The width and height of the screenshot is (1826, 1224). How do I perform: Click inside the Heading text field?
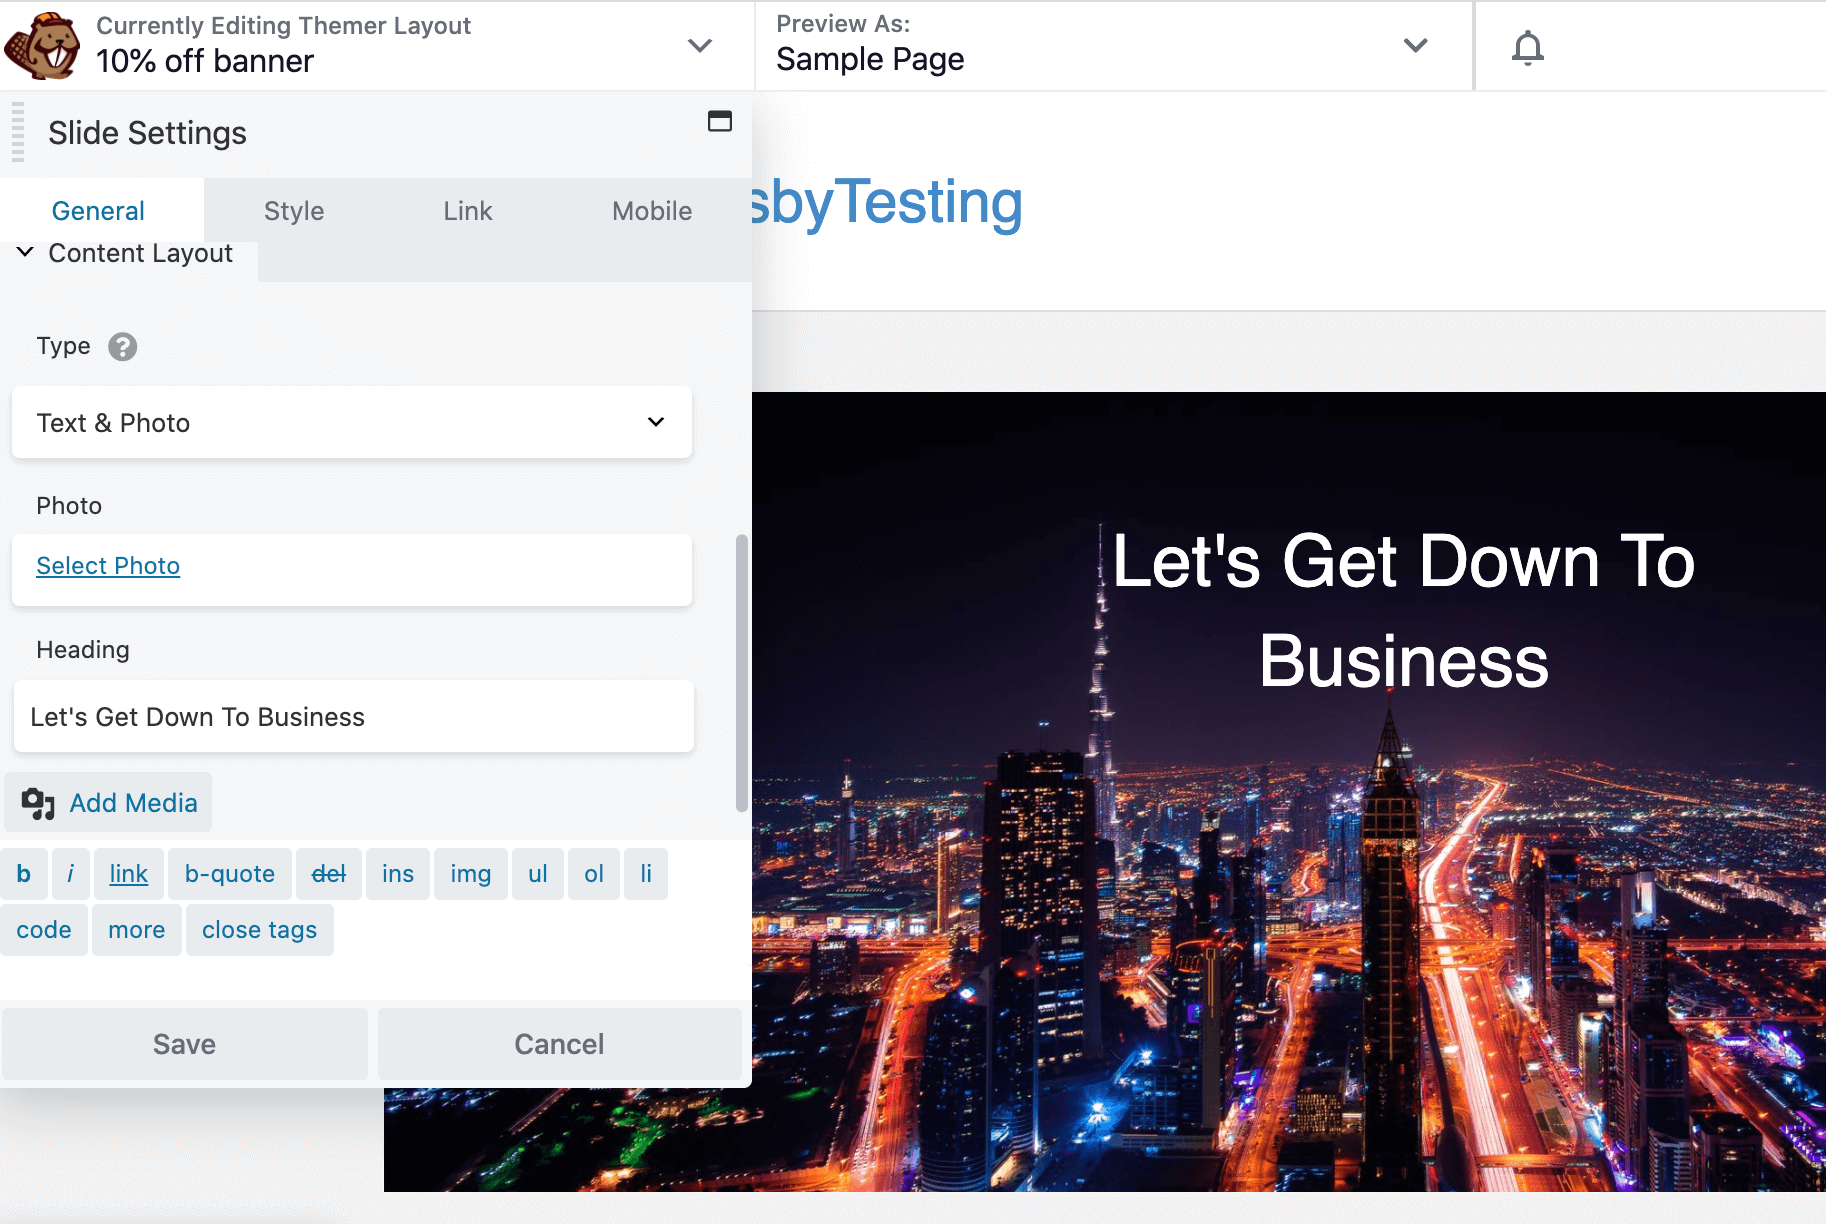click(x=351, y=716)
